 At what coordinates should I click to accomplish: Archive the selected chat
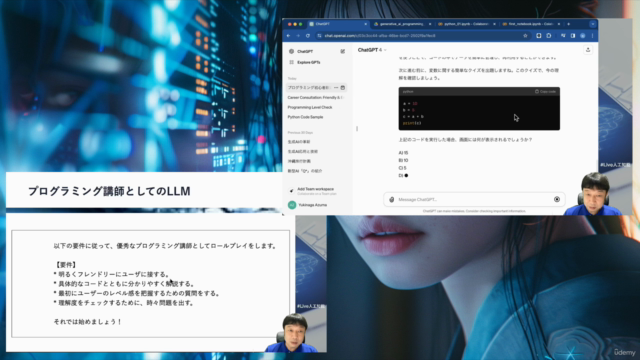tap(343, 88)
